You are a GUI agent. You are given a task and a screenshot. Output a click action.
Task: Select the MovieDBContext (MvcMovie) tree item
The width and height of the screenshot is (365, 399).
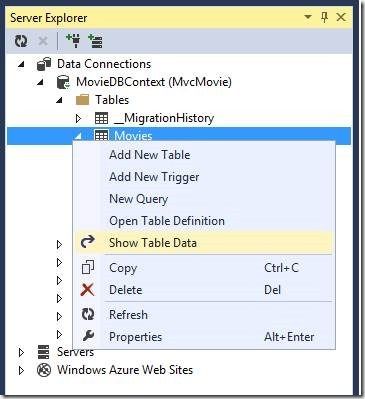pos(154,82)
